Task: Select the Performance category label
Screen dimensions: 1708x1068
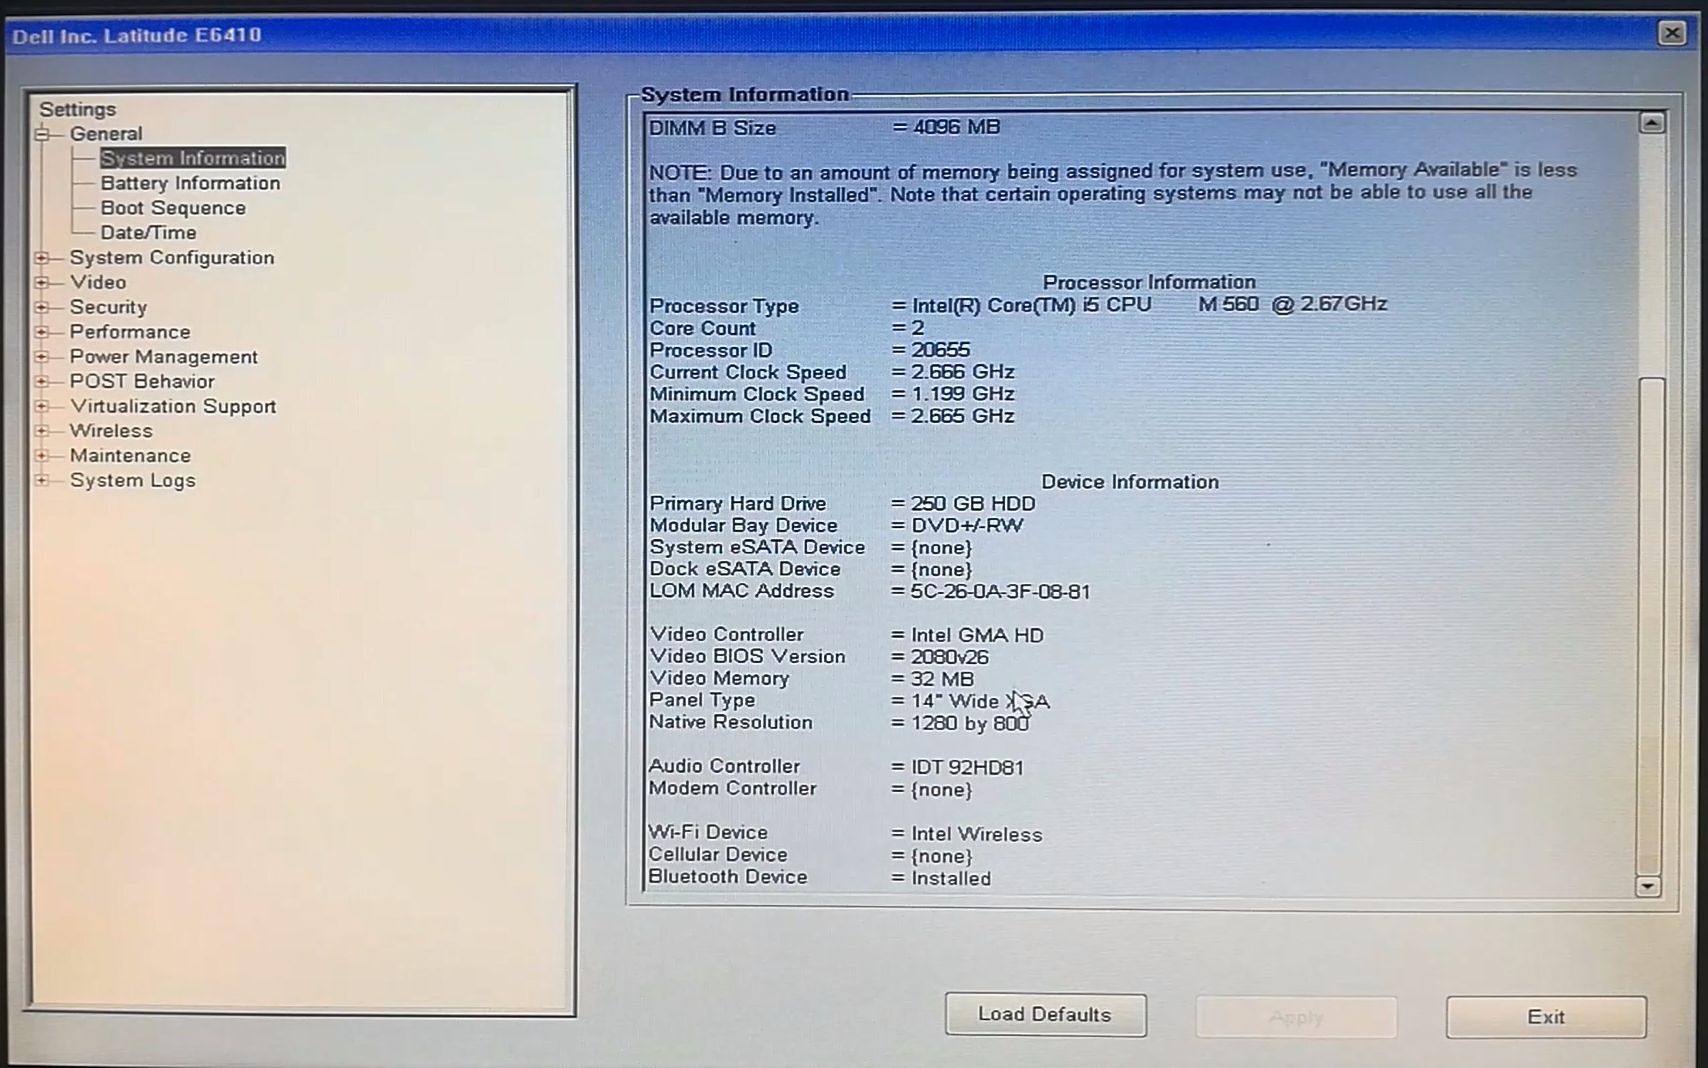Action: click(130, 332)
